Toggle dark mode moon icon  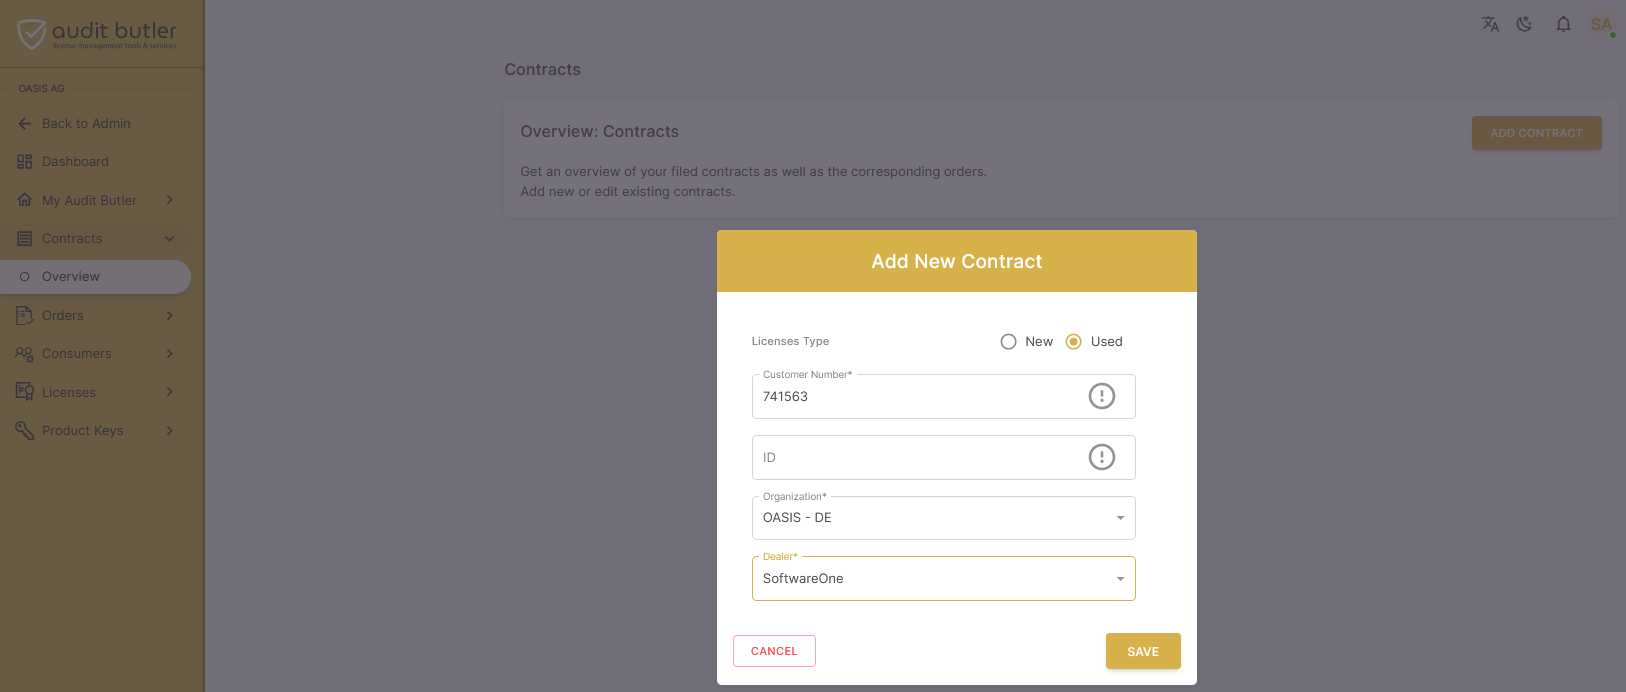(1524, 24)
